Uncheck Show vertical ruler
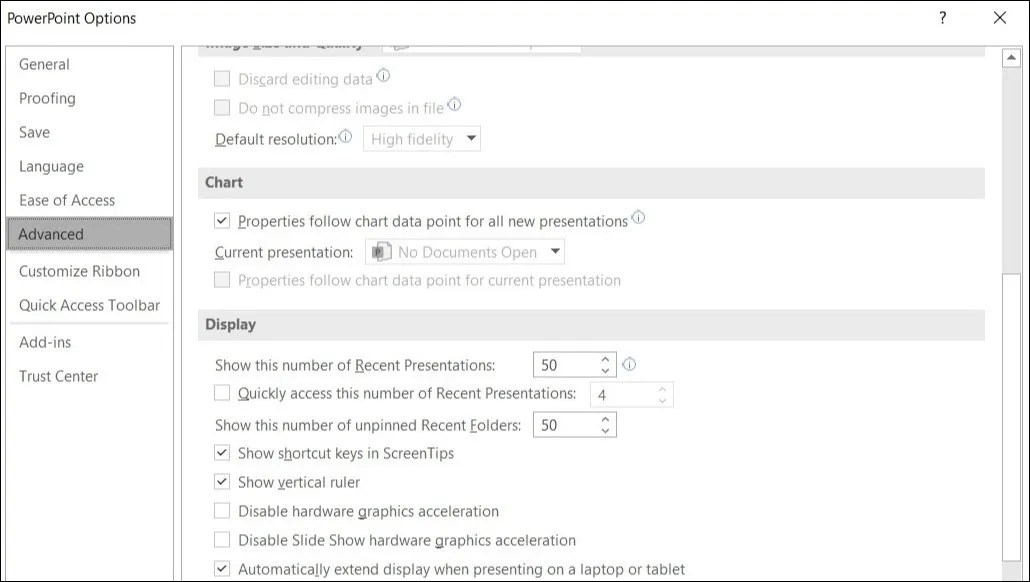The height and width of the screenshot is (582, 1030). click(x=221, y=482)
